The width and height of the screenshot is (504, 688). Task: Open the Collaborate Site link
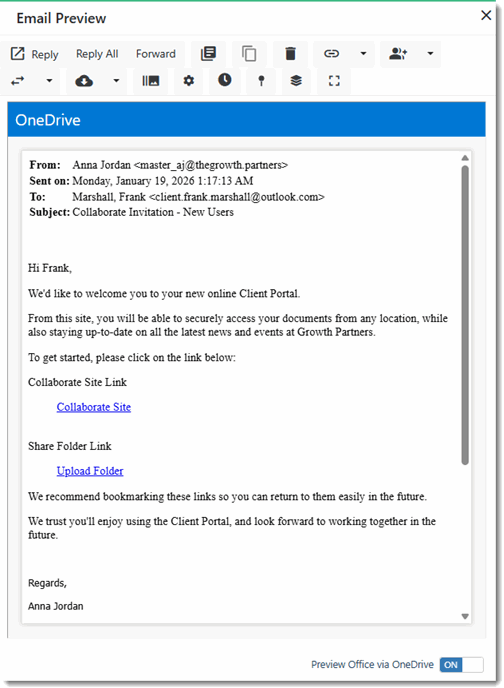(93, 407)
